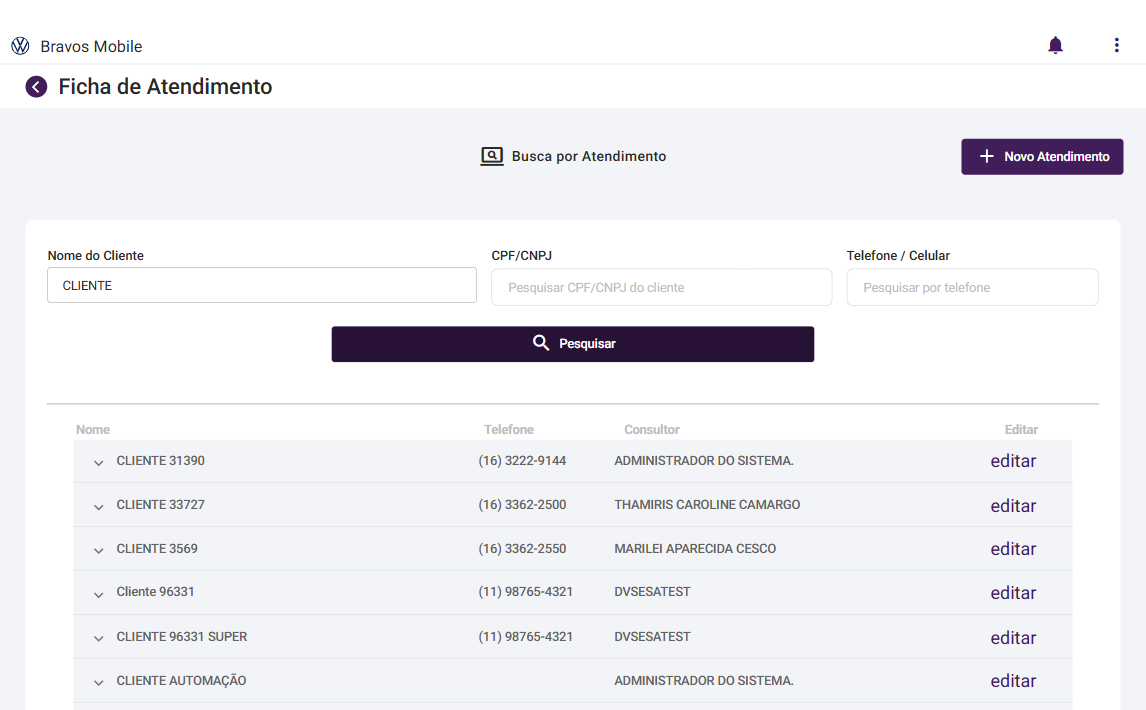Image resolution: width=1146 pixels, height=710 pixels.
Task: Click editar for CLIENTE 31390
Action: click(1013, 461)
